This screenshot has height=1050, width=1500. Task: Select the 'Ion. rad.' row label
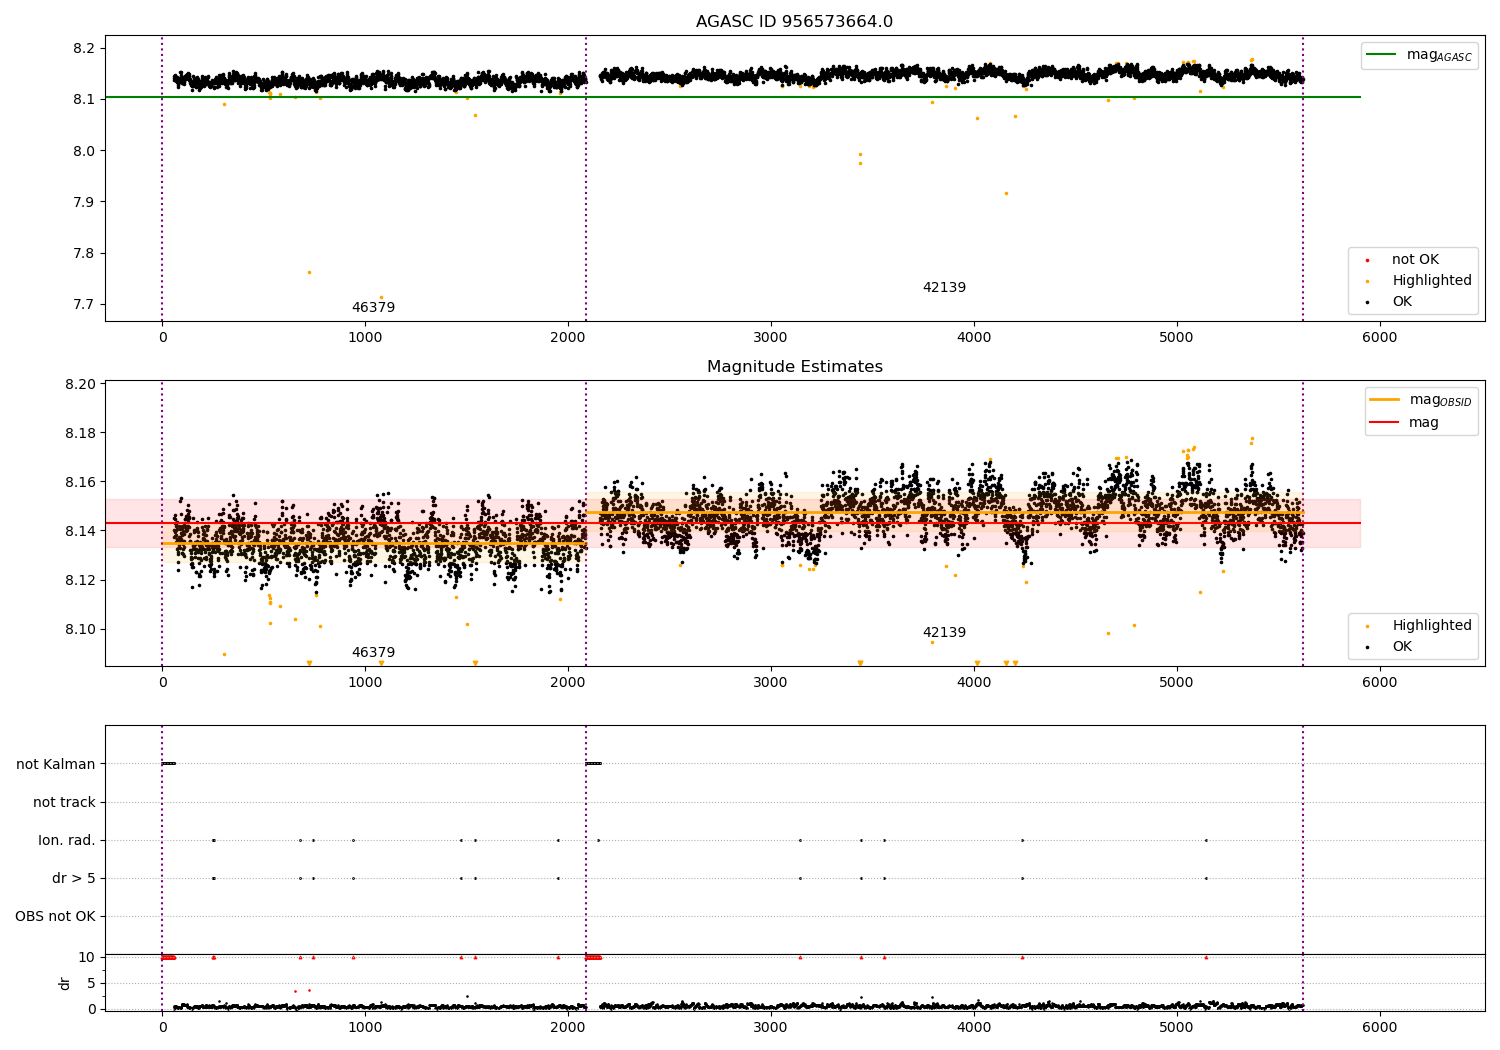[x=67, y=841]
